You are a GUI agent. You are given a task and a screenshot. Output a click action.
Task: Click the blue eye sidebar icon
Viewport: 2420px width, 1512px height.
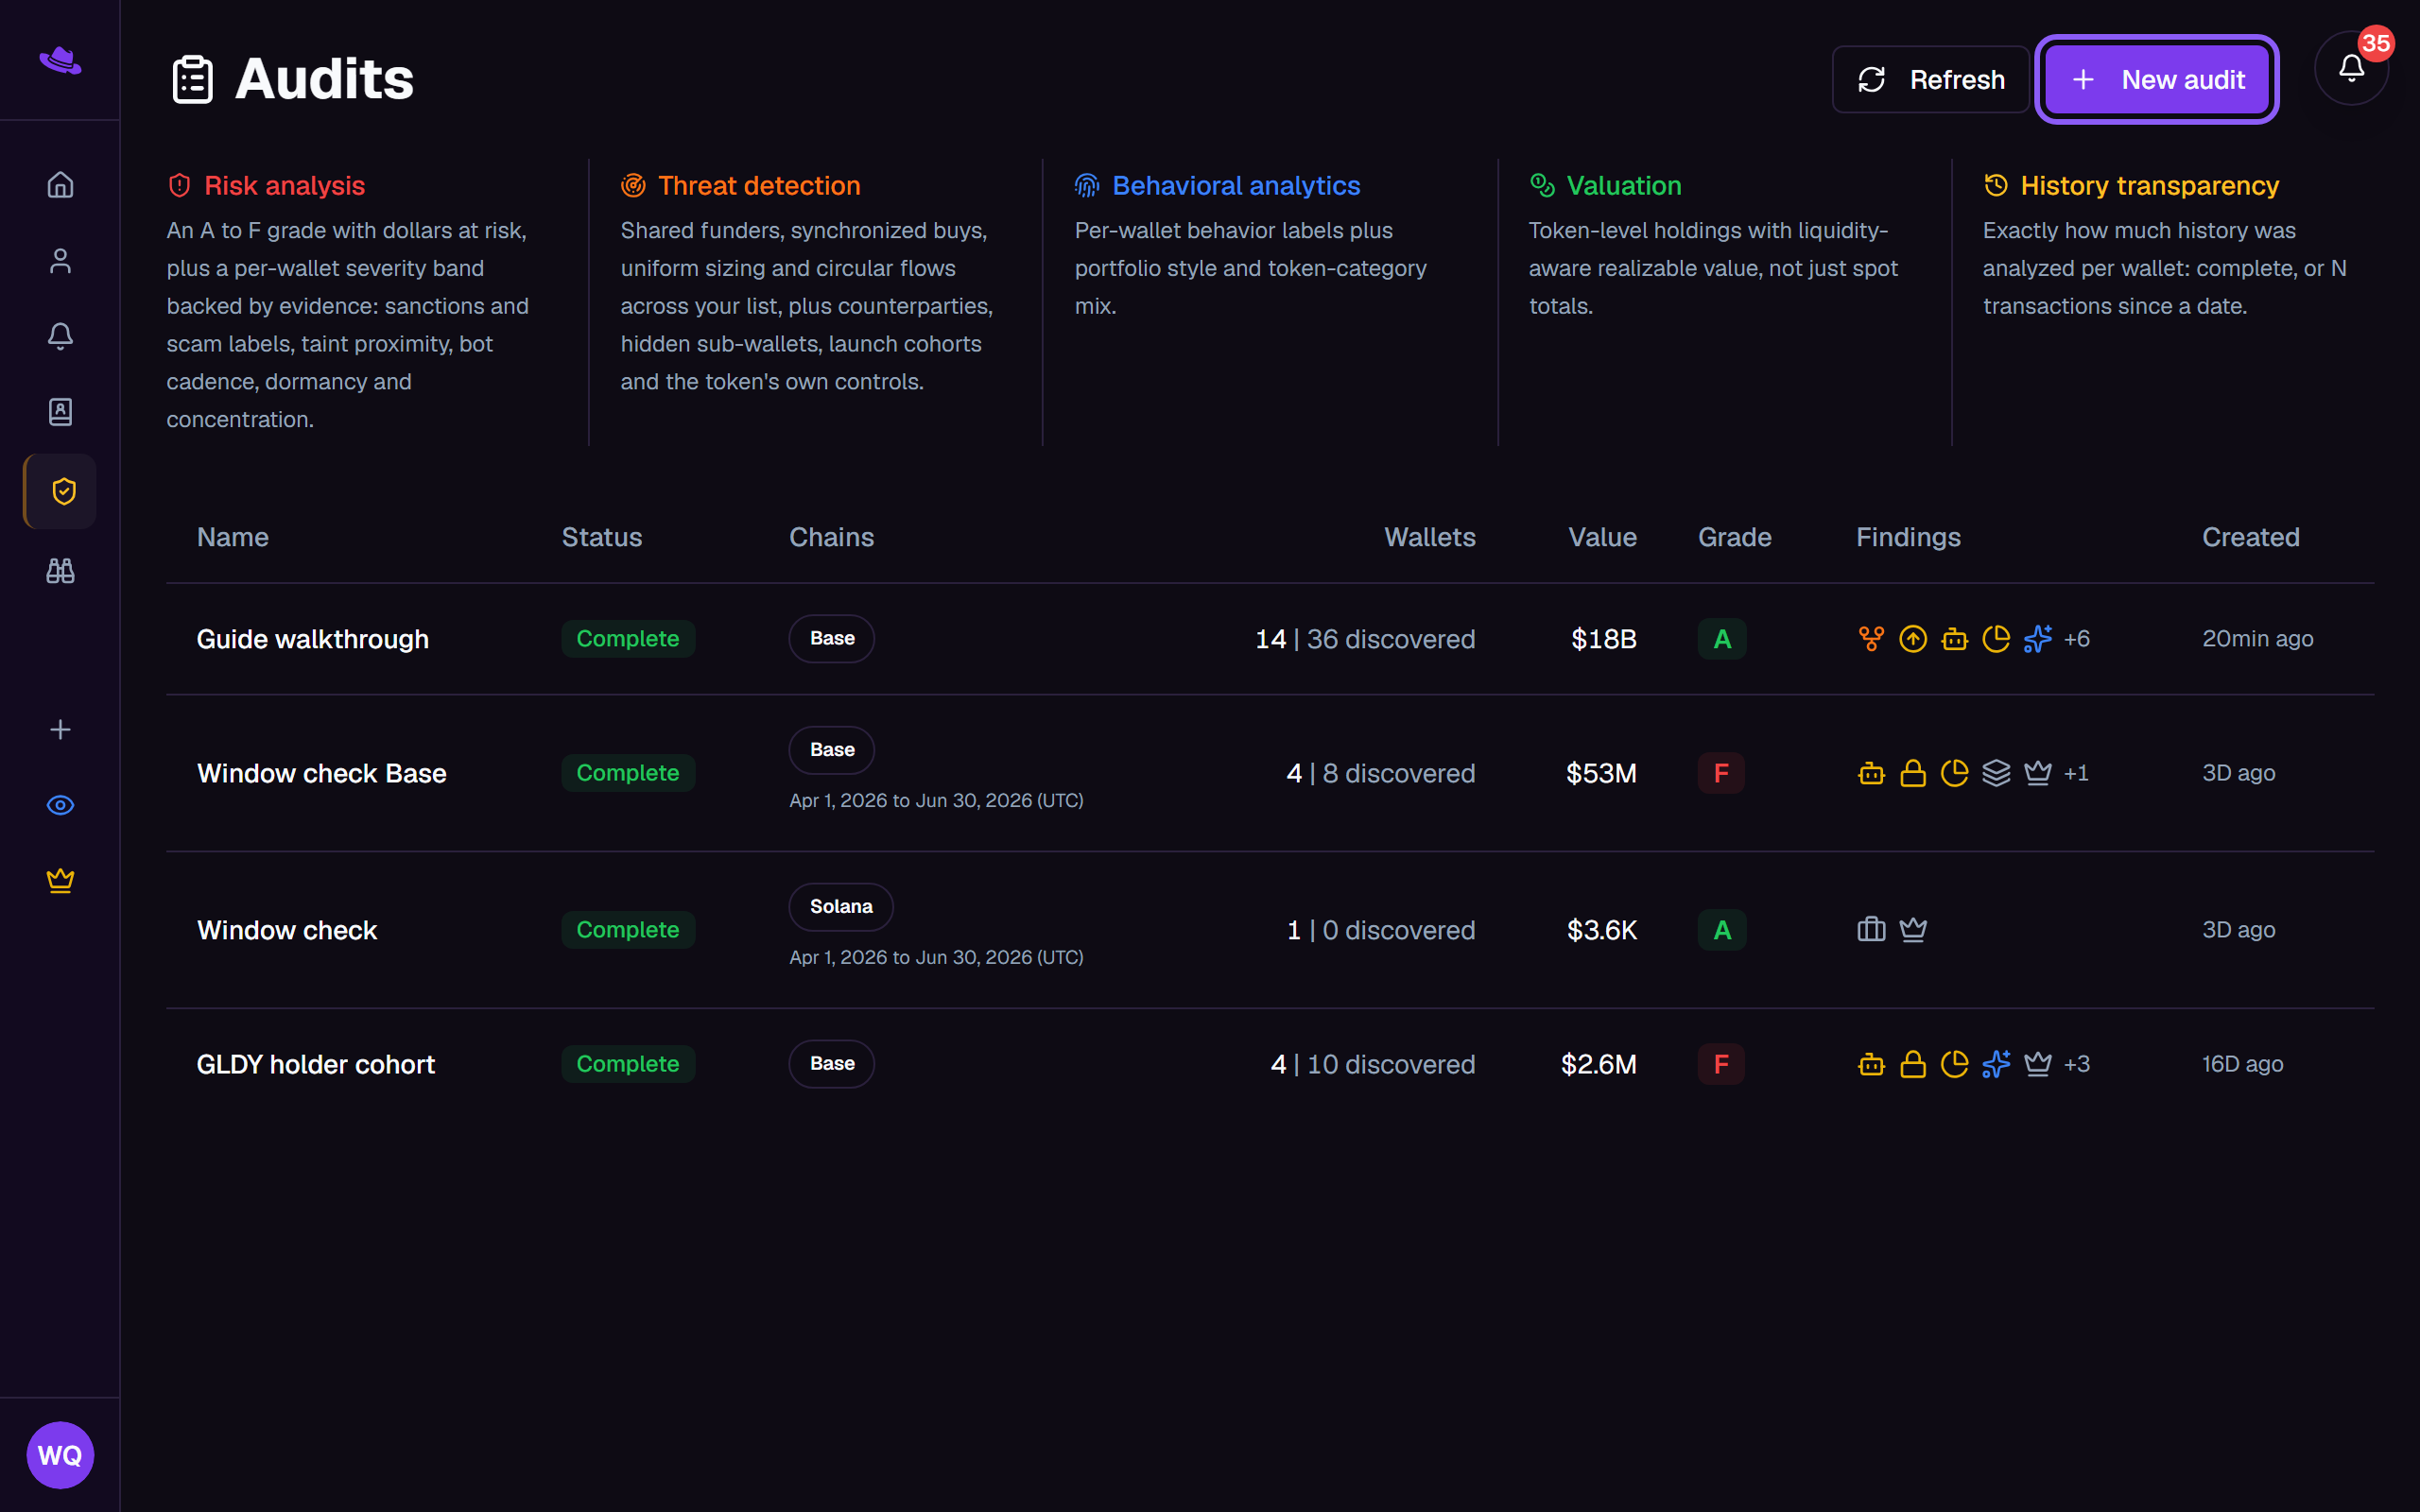pos(60,805)
